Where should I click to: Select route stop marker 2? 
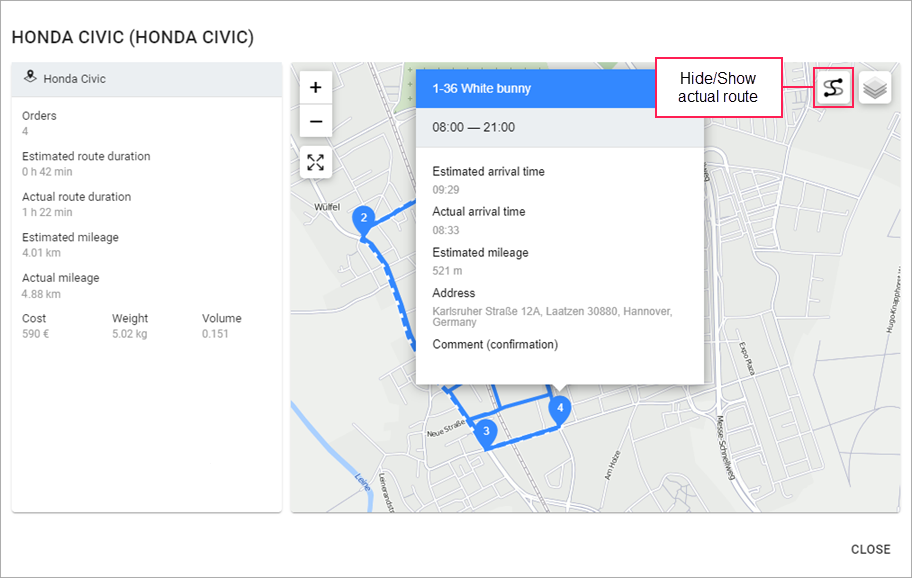[x=364, y=218]
